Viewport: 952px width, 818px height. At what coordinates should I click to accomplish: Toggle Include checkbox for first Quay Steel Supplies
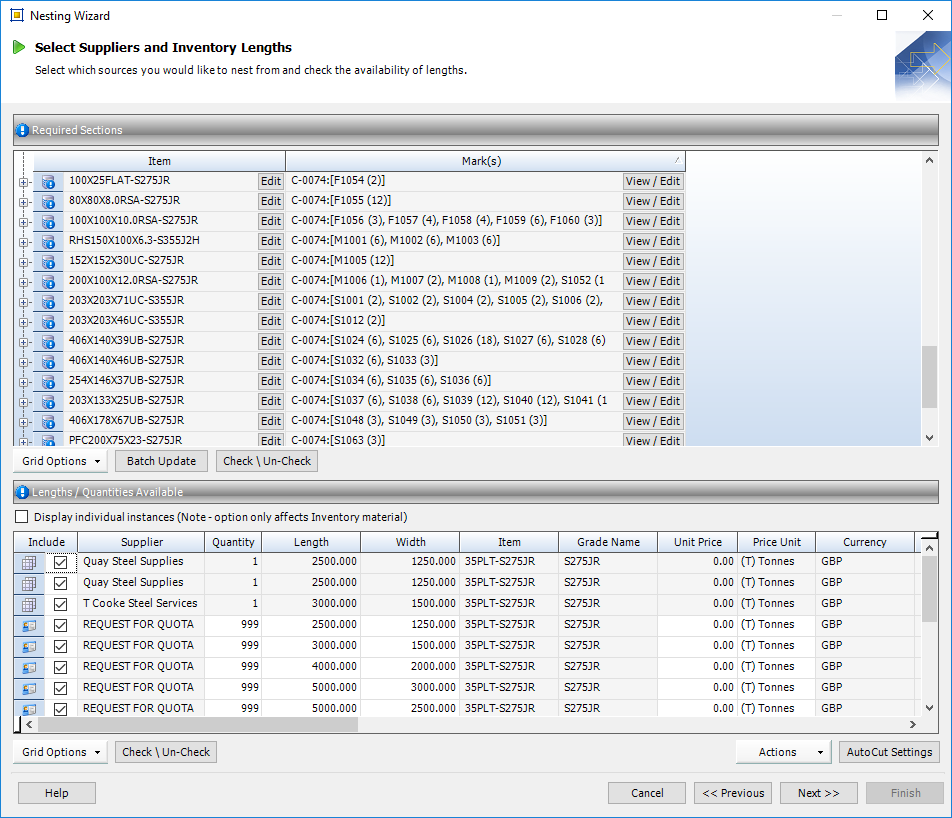pos(60,563)
